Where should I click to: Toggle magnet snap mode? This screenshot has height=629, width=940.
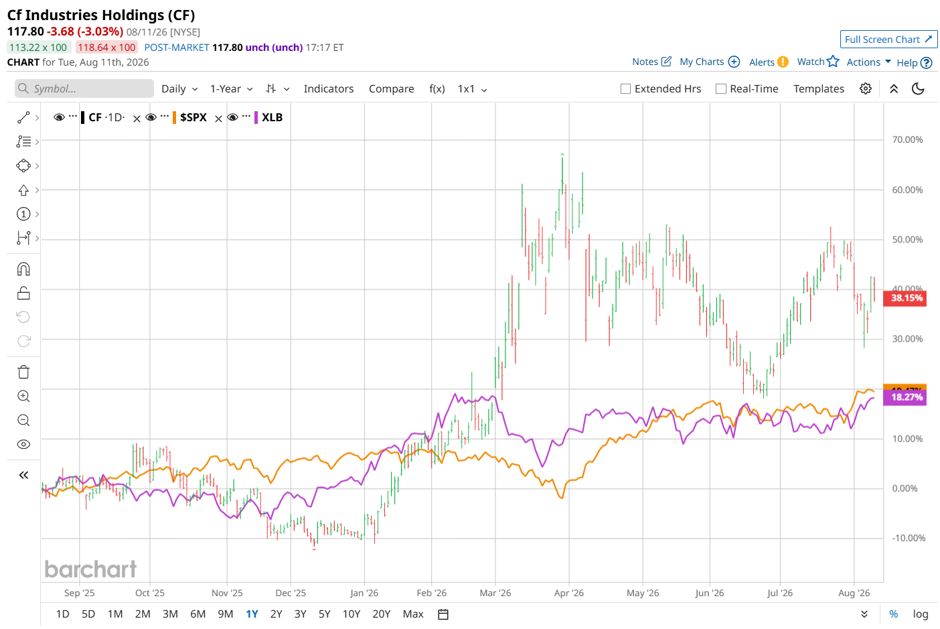tap(23, 269)
